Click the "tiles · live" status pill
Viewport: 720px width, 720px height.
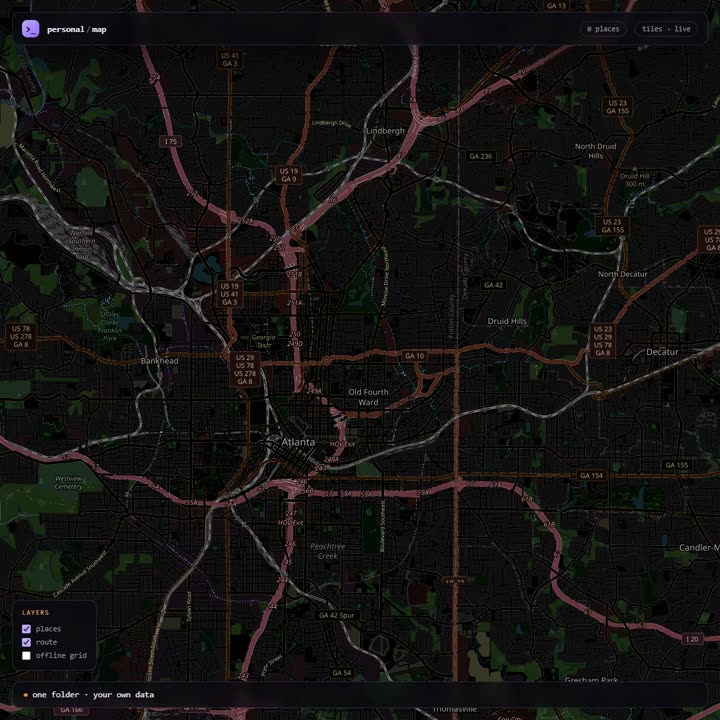pyautogui.click(x=665, y=29)
